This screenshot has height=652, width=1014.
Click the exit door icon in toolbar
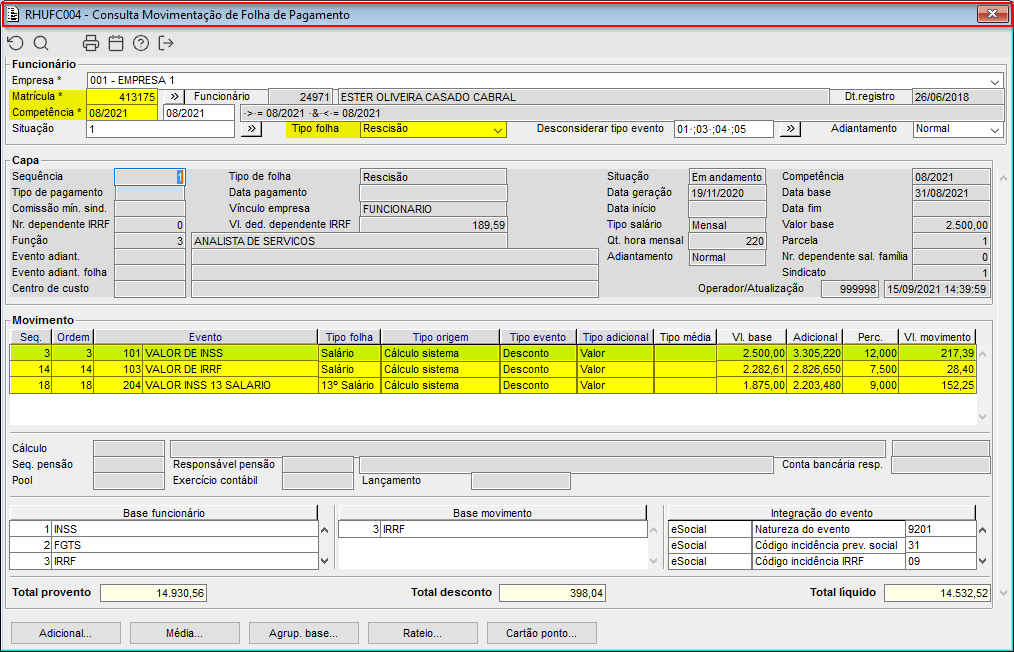tap(166, 43)
